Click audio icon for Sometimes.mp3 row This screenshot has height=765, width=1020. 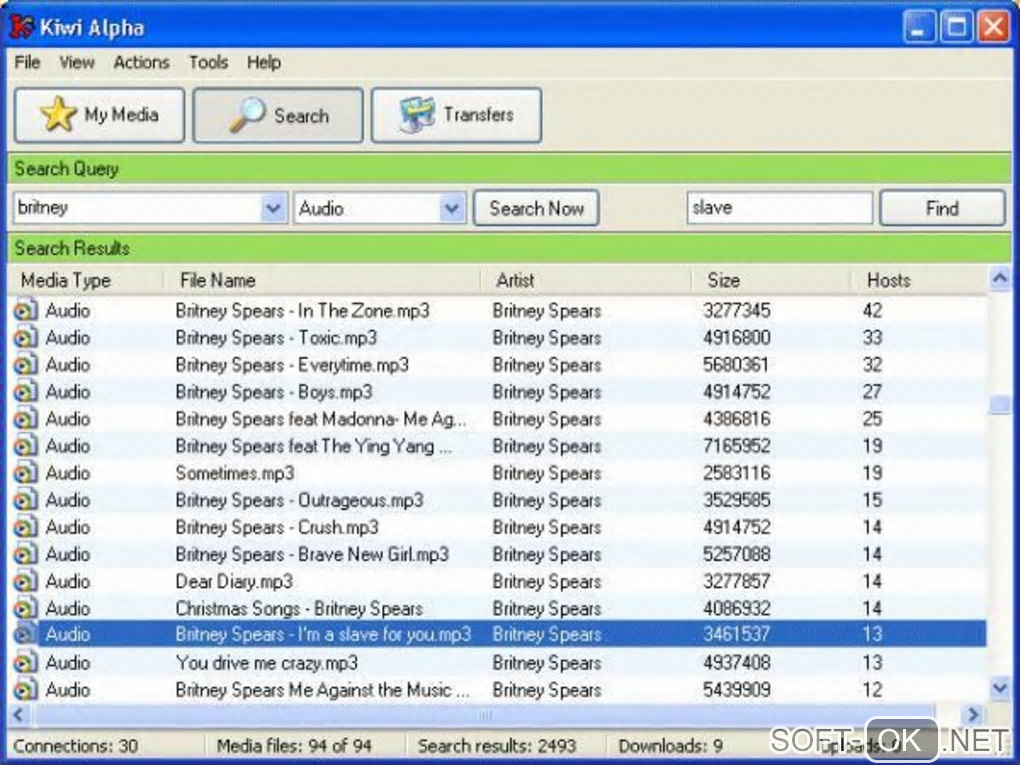point(25,473)
